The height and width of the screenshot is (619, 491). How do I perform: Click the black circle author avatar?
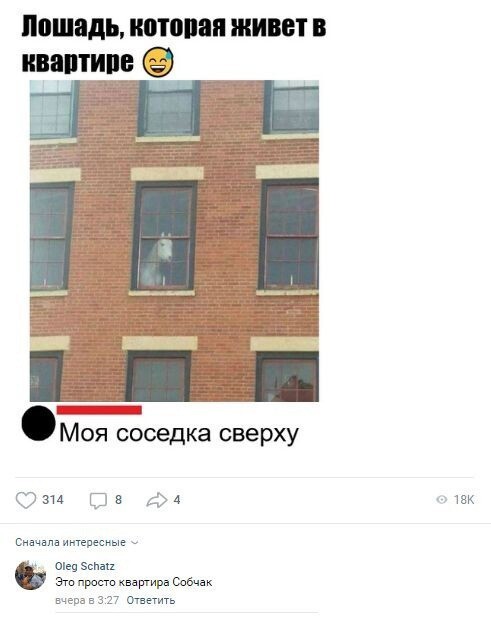(x=38, y=423)
